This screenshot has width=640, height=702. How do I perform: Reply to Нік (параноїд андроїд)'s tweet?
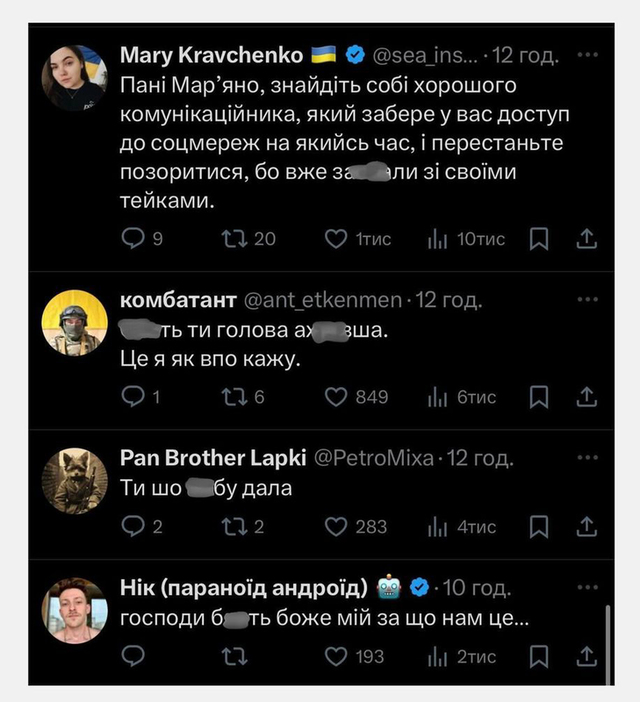click(x=133, y=656)
